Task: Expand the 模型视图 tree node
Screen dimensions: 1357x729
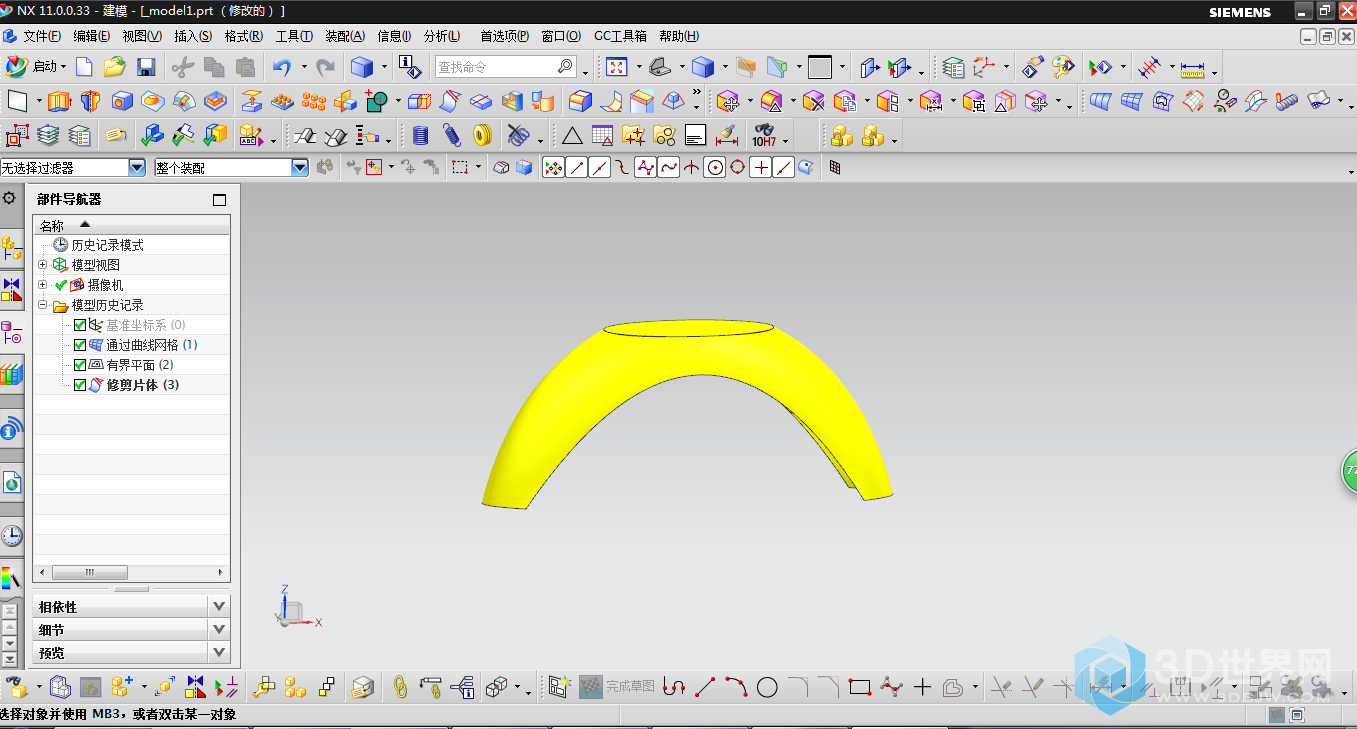Action: click(42, 265)
